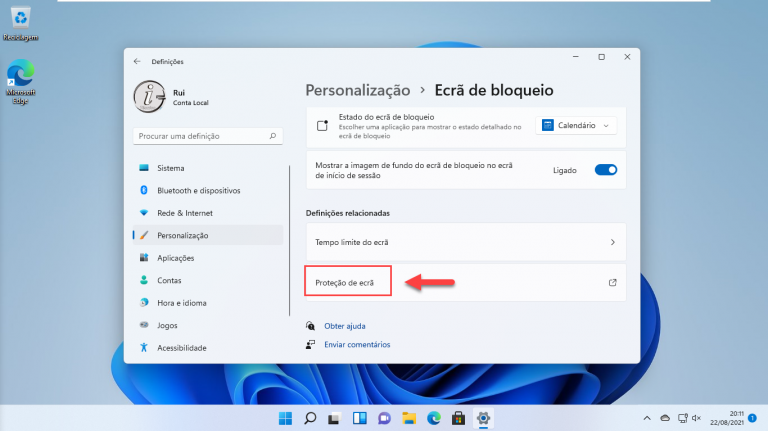
Task: Select Personalização in the sidebar
Action: [208, 236]
